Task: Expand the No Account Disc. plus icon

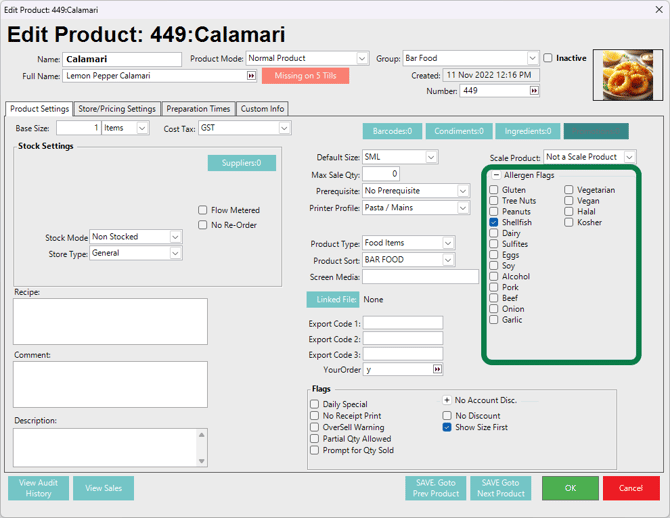Action: (447, 400)
